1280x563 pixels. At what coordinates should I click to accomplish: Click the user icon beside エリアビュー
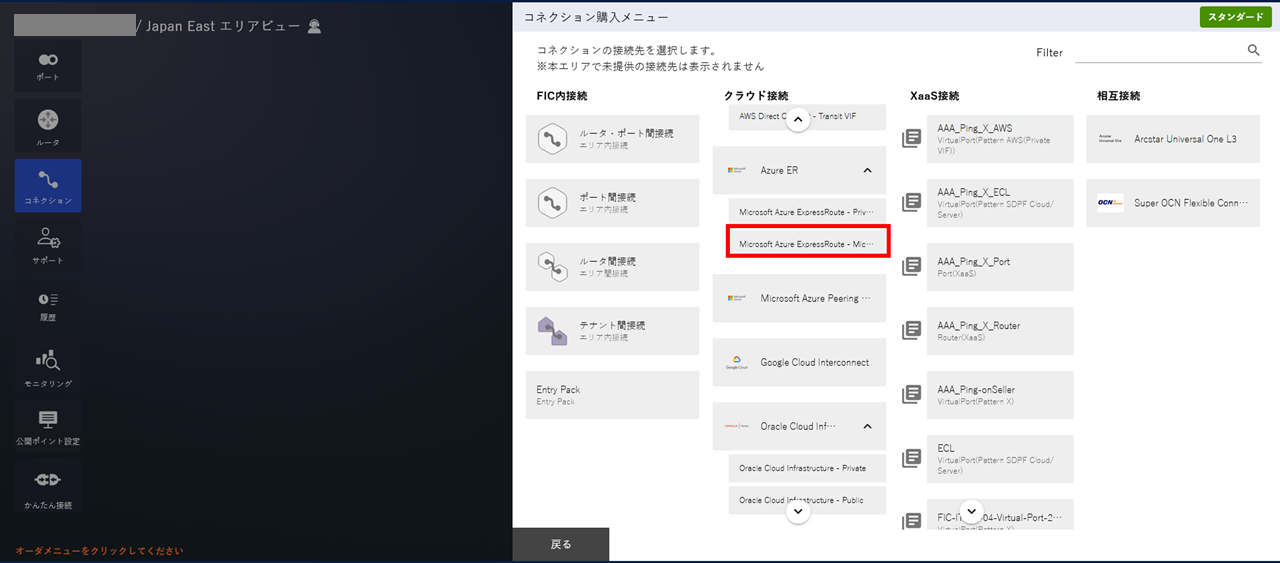[x=314, y=27]
